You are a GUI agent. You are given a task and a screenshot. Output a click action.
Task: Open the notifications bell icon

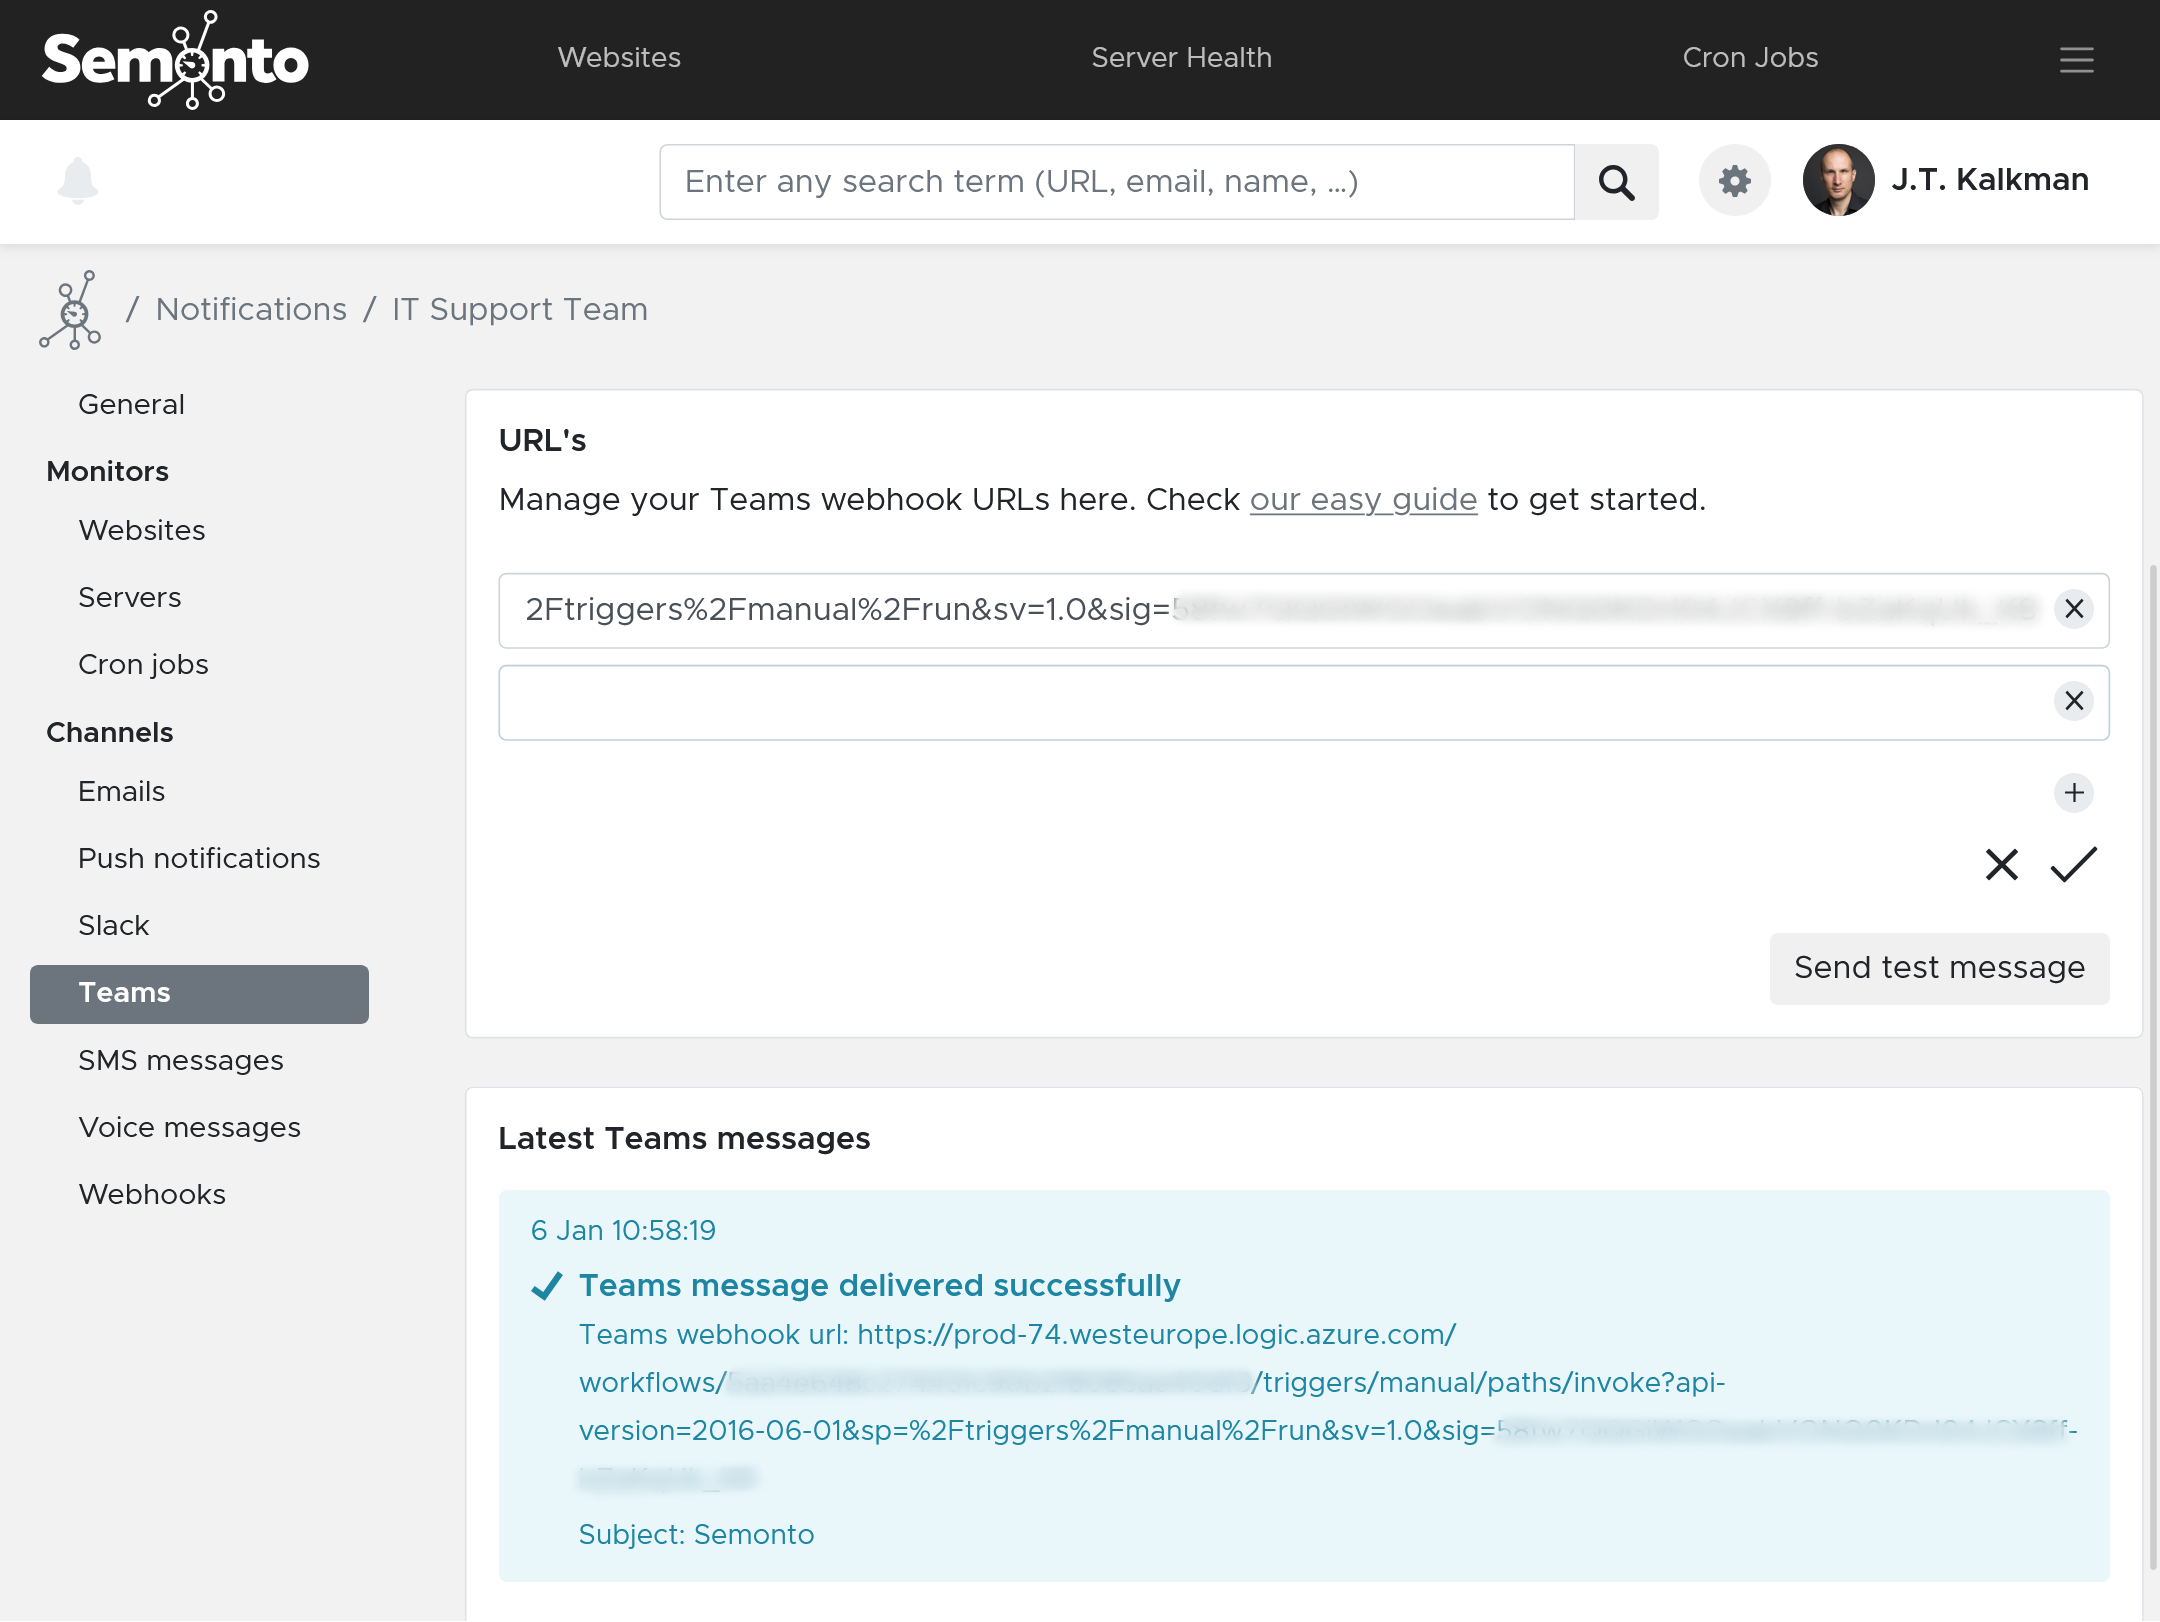(77, 181)
